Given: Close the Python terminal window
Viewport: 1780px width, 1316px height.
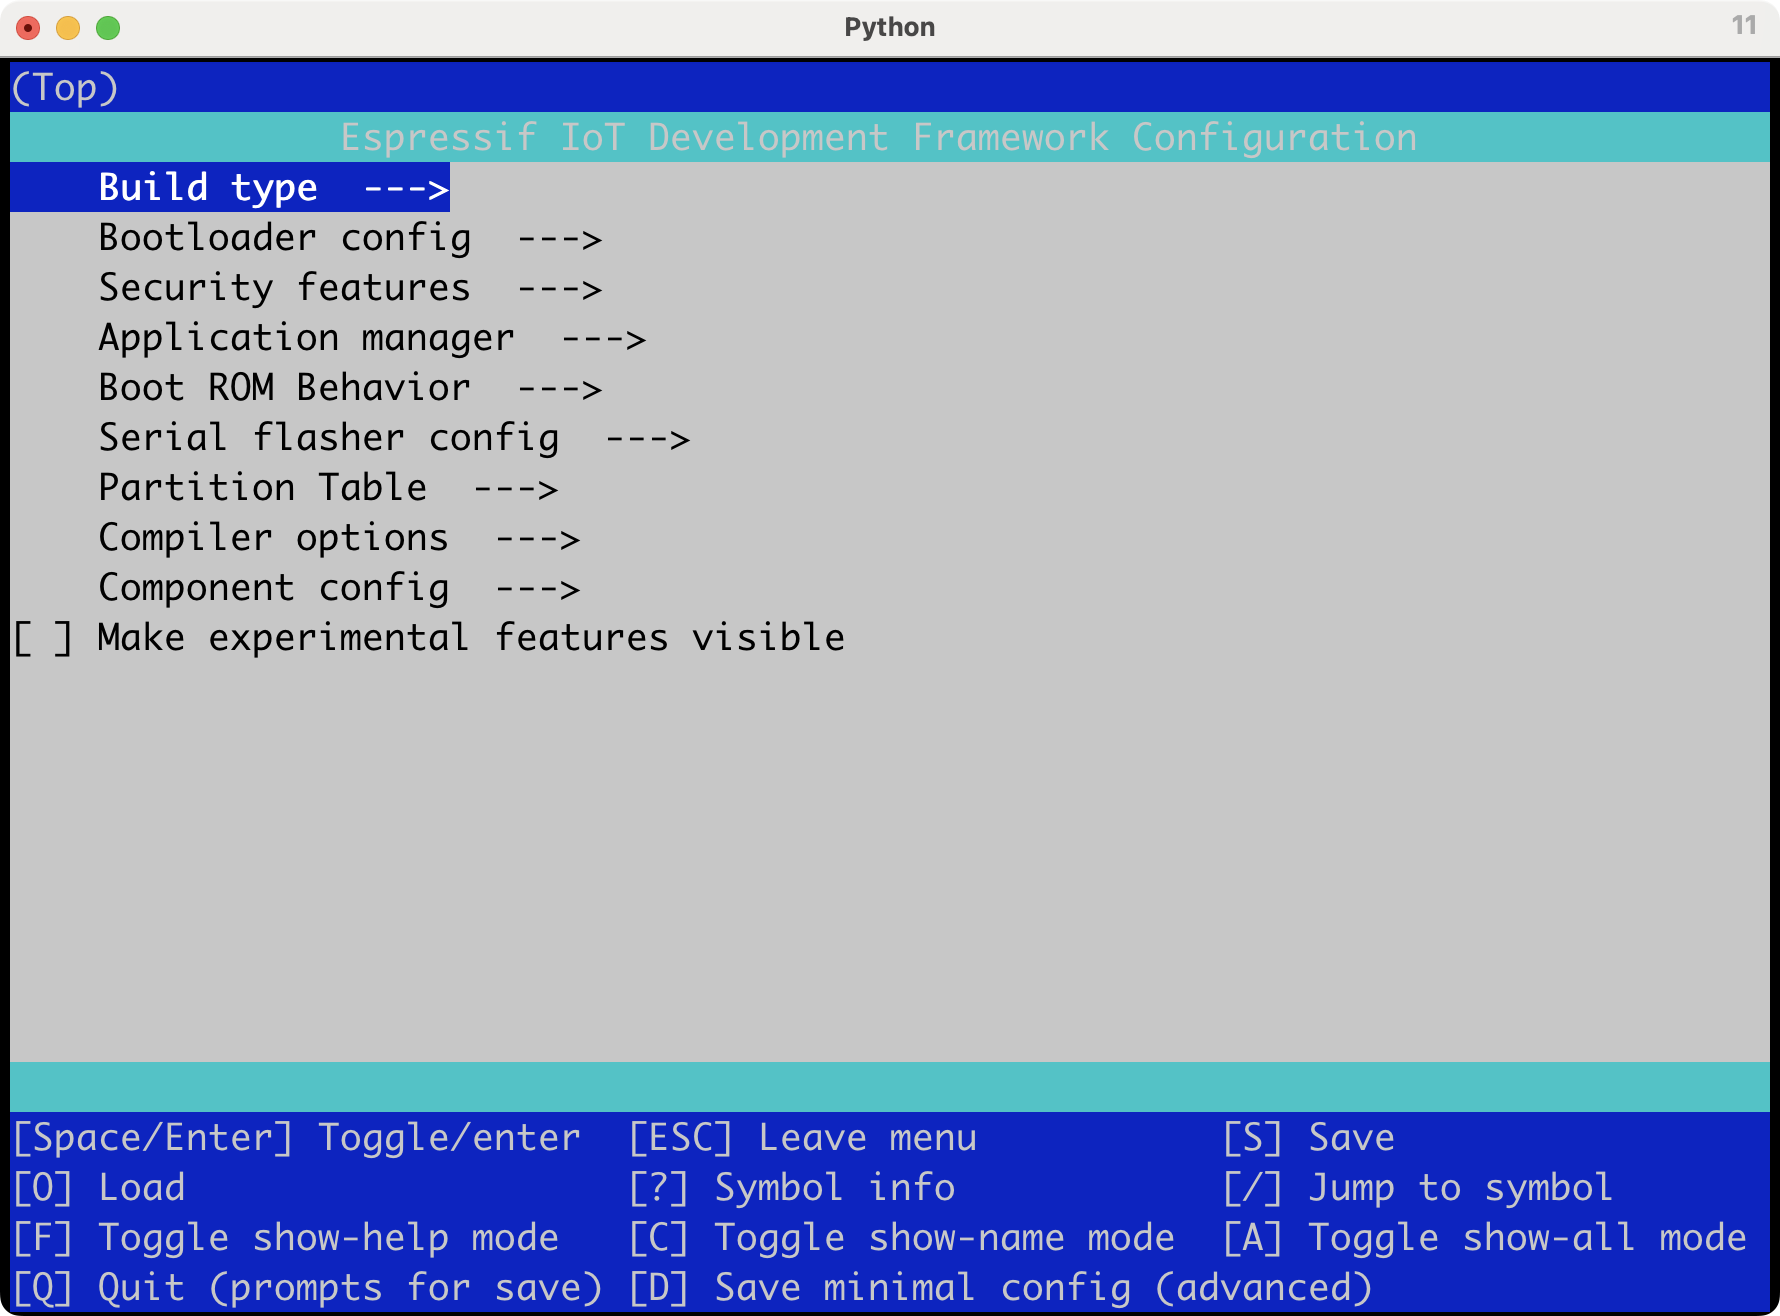Looking at the screenshot, I should pyautogui.click(x=28, y=28).
